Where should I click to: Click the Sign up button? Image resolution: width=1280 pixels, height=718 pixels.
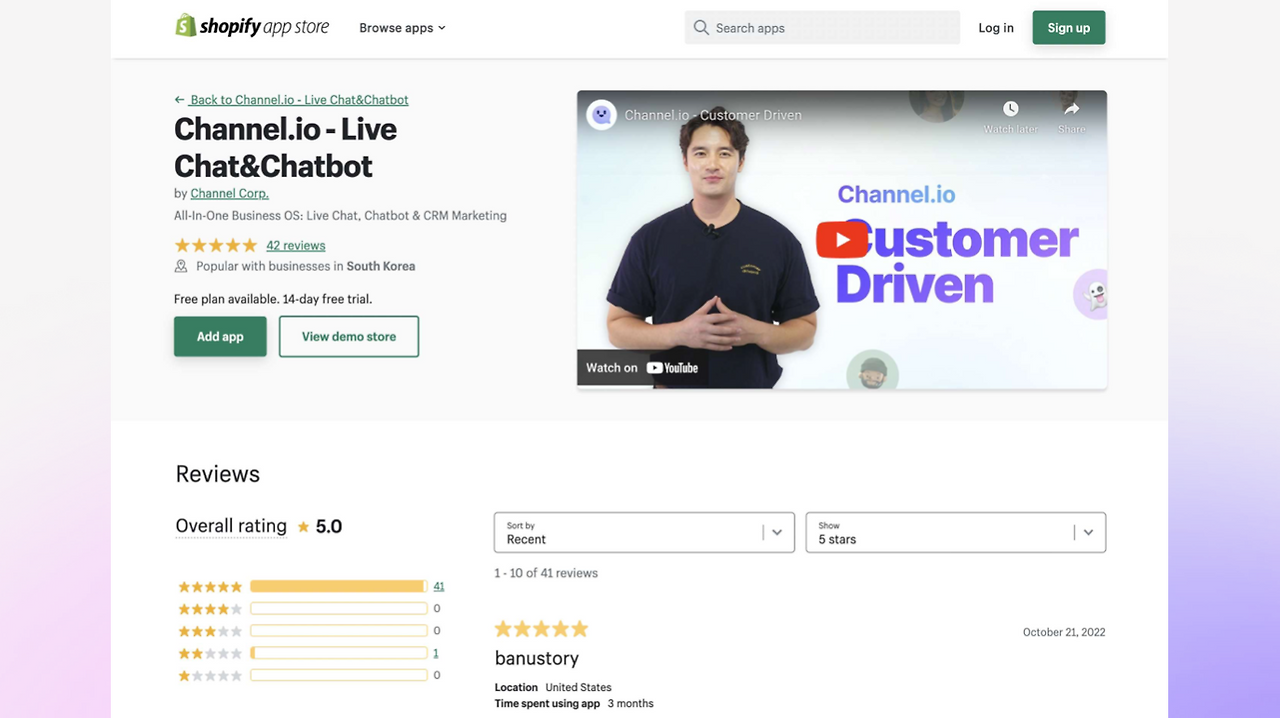click(x=1069, y=28)
